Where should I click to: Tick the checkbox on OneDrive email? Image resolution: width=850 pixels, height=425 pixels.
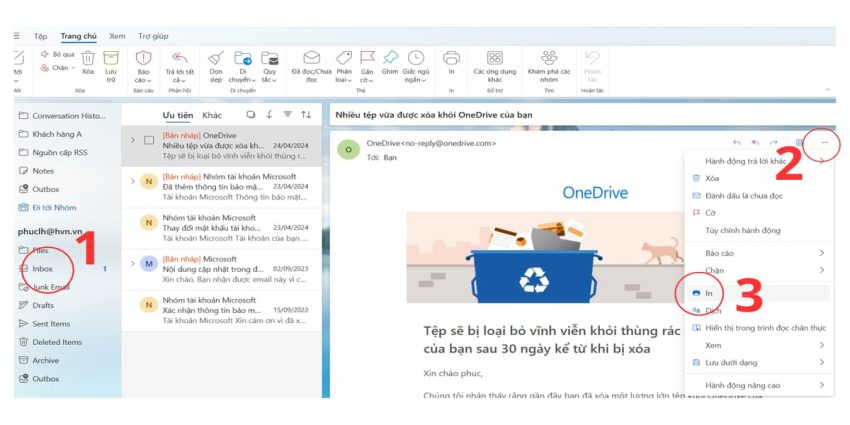[149, 140]
